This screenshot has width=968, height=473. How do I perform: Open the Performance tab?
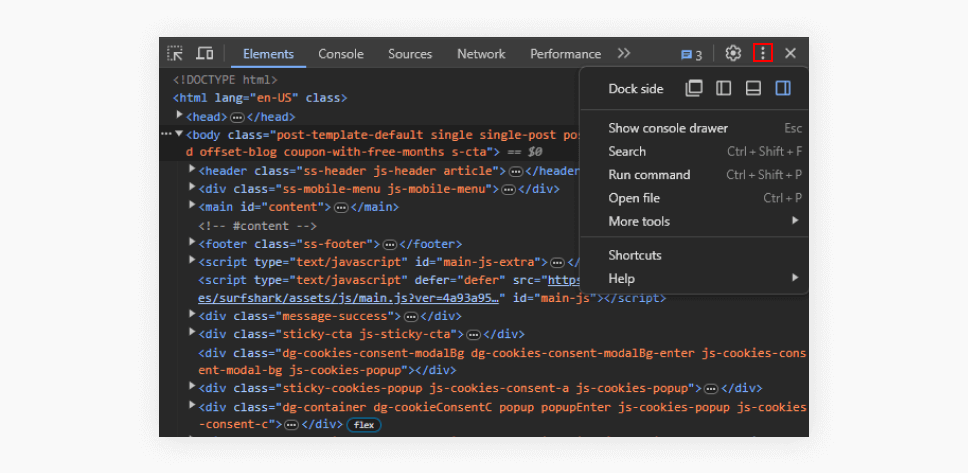tap(565, 54)
